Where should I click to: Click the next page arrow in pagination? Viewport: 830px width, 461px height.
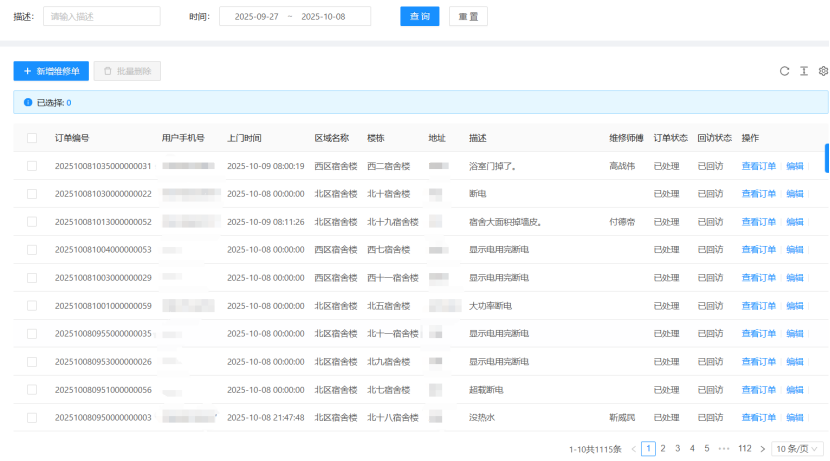763,449
